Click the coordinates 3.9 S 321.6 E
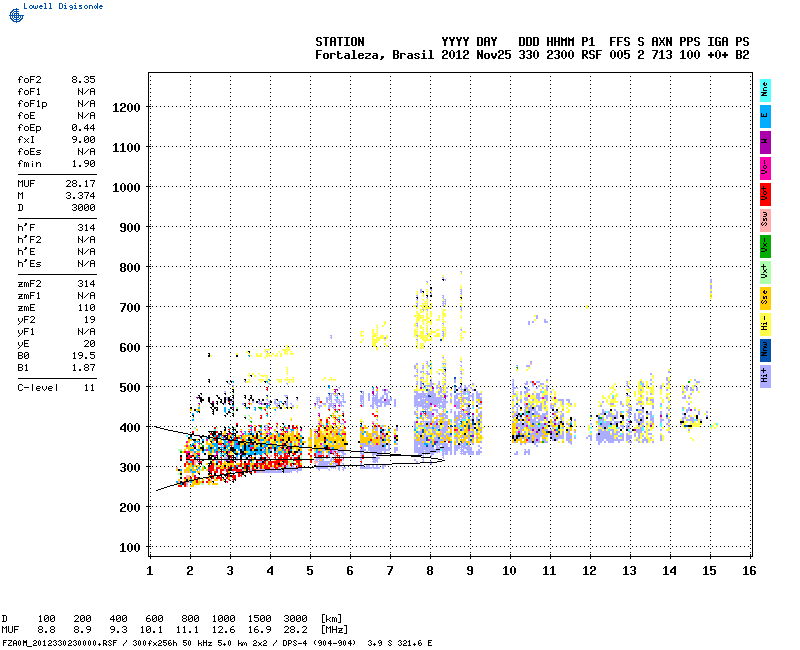 (x=399, y=643)
